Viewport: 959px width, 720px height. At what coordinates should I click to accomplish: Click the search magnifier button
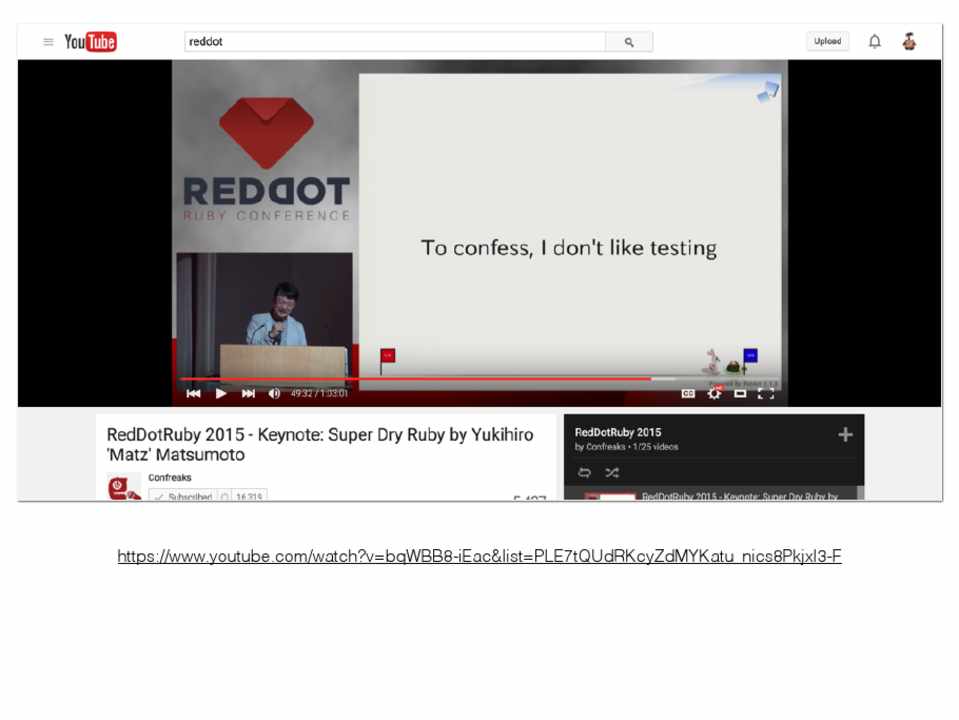(629, 42)
